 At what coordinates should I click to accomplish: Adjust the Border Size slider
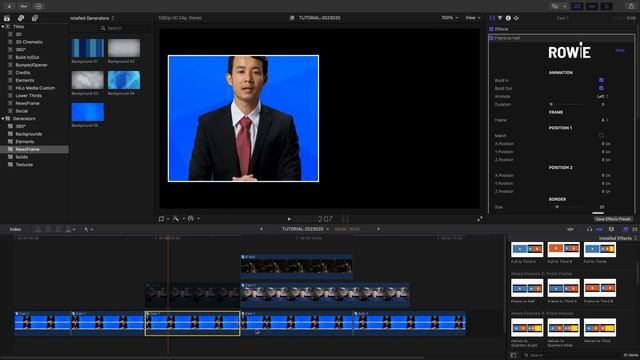[x=567, y=207]
